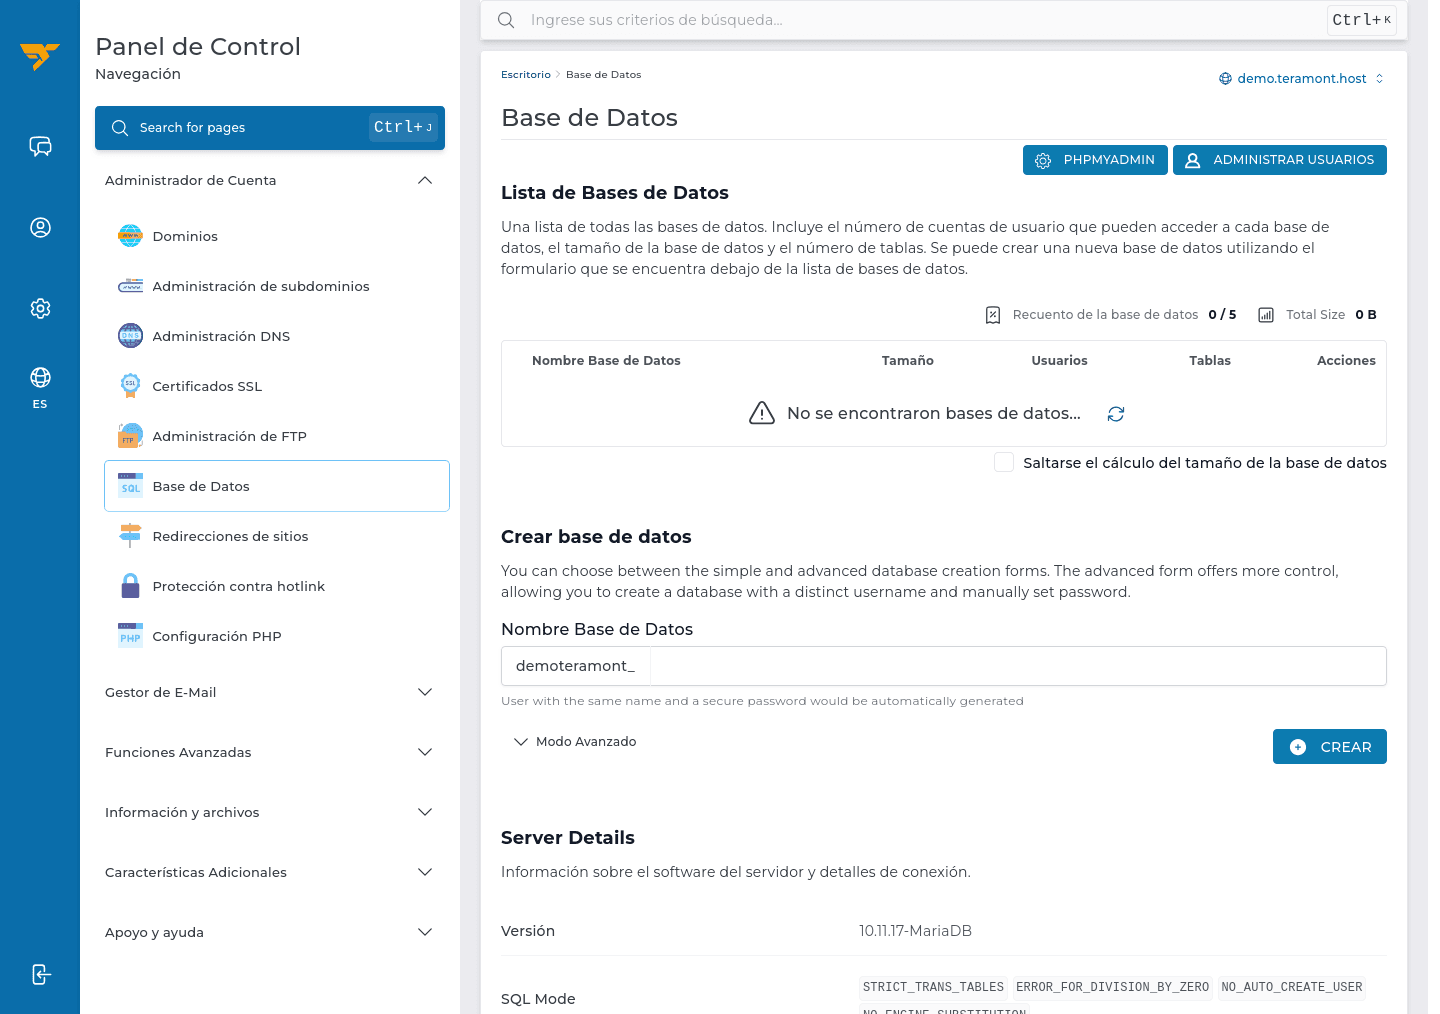Sort by the Tamaño column header
The height and width of the screenshot is (1014, 1440).
pos(908,361)
